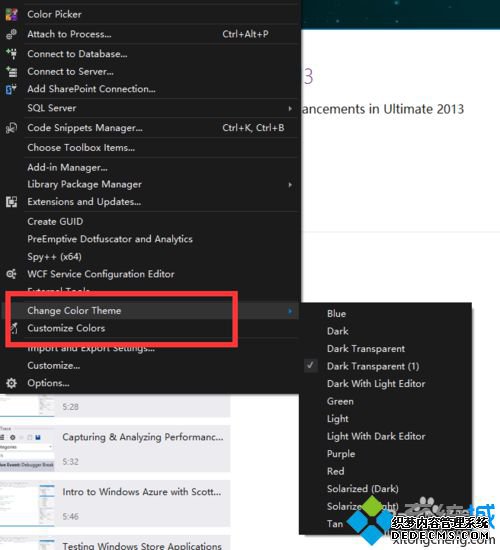Viewport: 500px width, 550px height.
Task: Click the Extensions and Updates icon
Action: (11, 202)
